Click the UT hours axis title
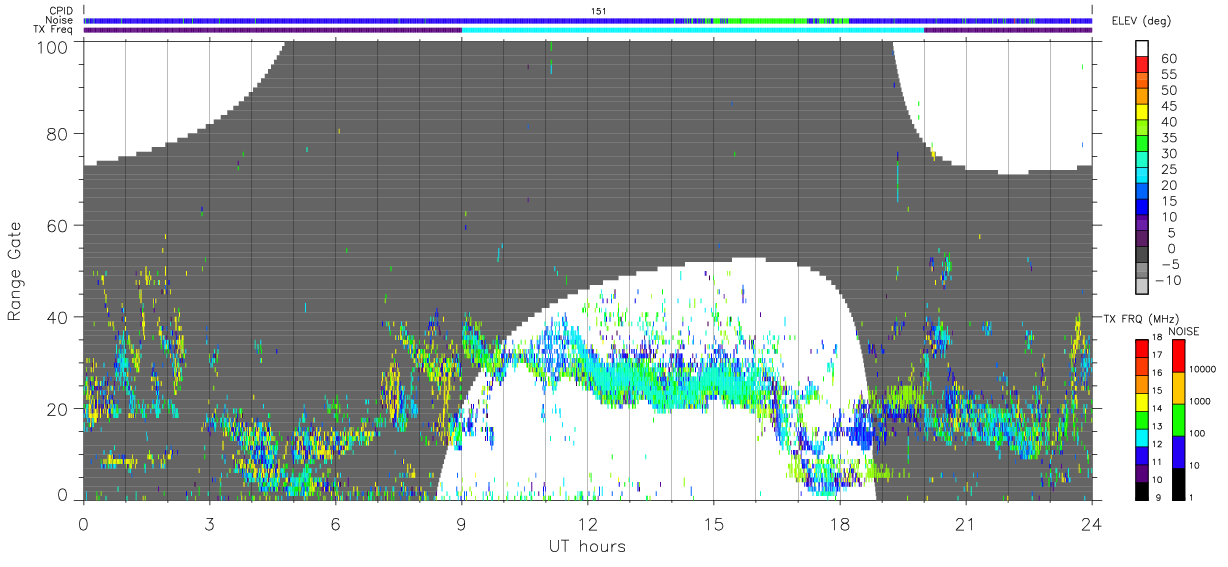Image resolution: width=1228 pixels, height=567 pixels. (x=586, y=546)
